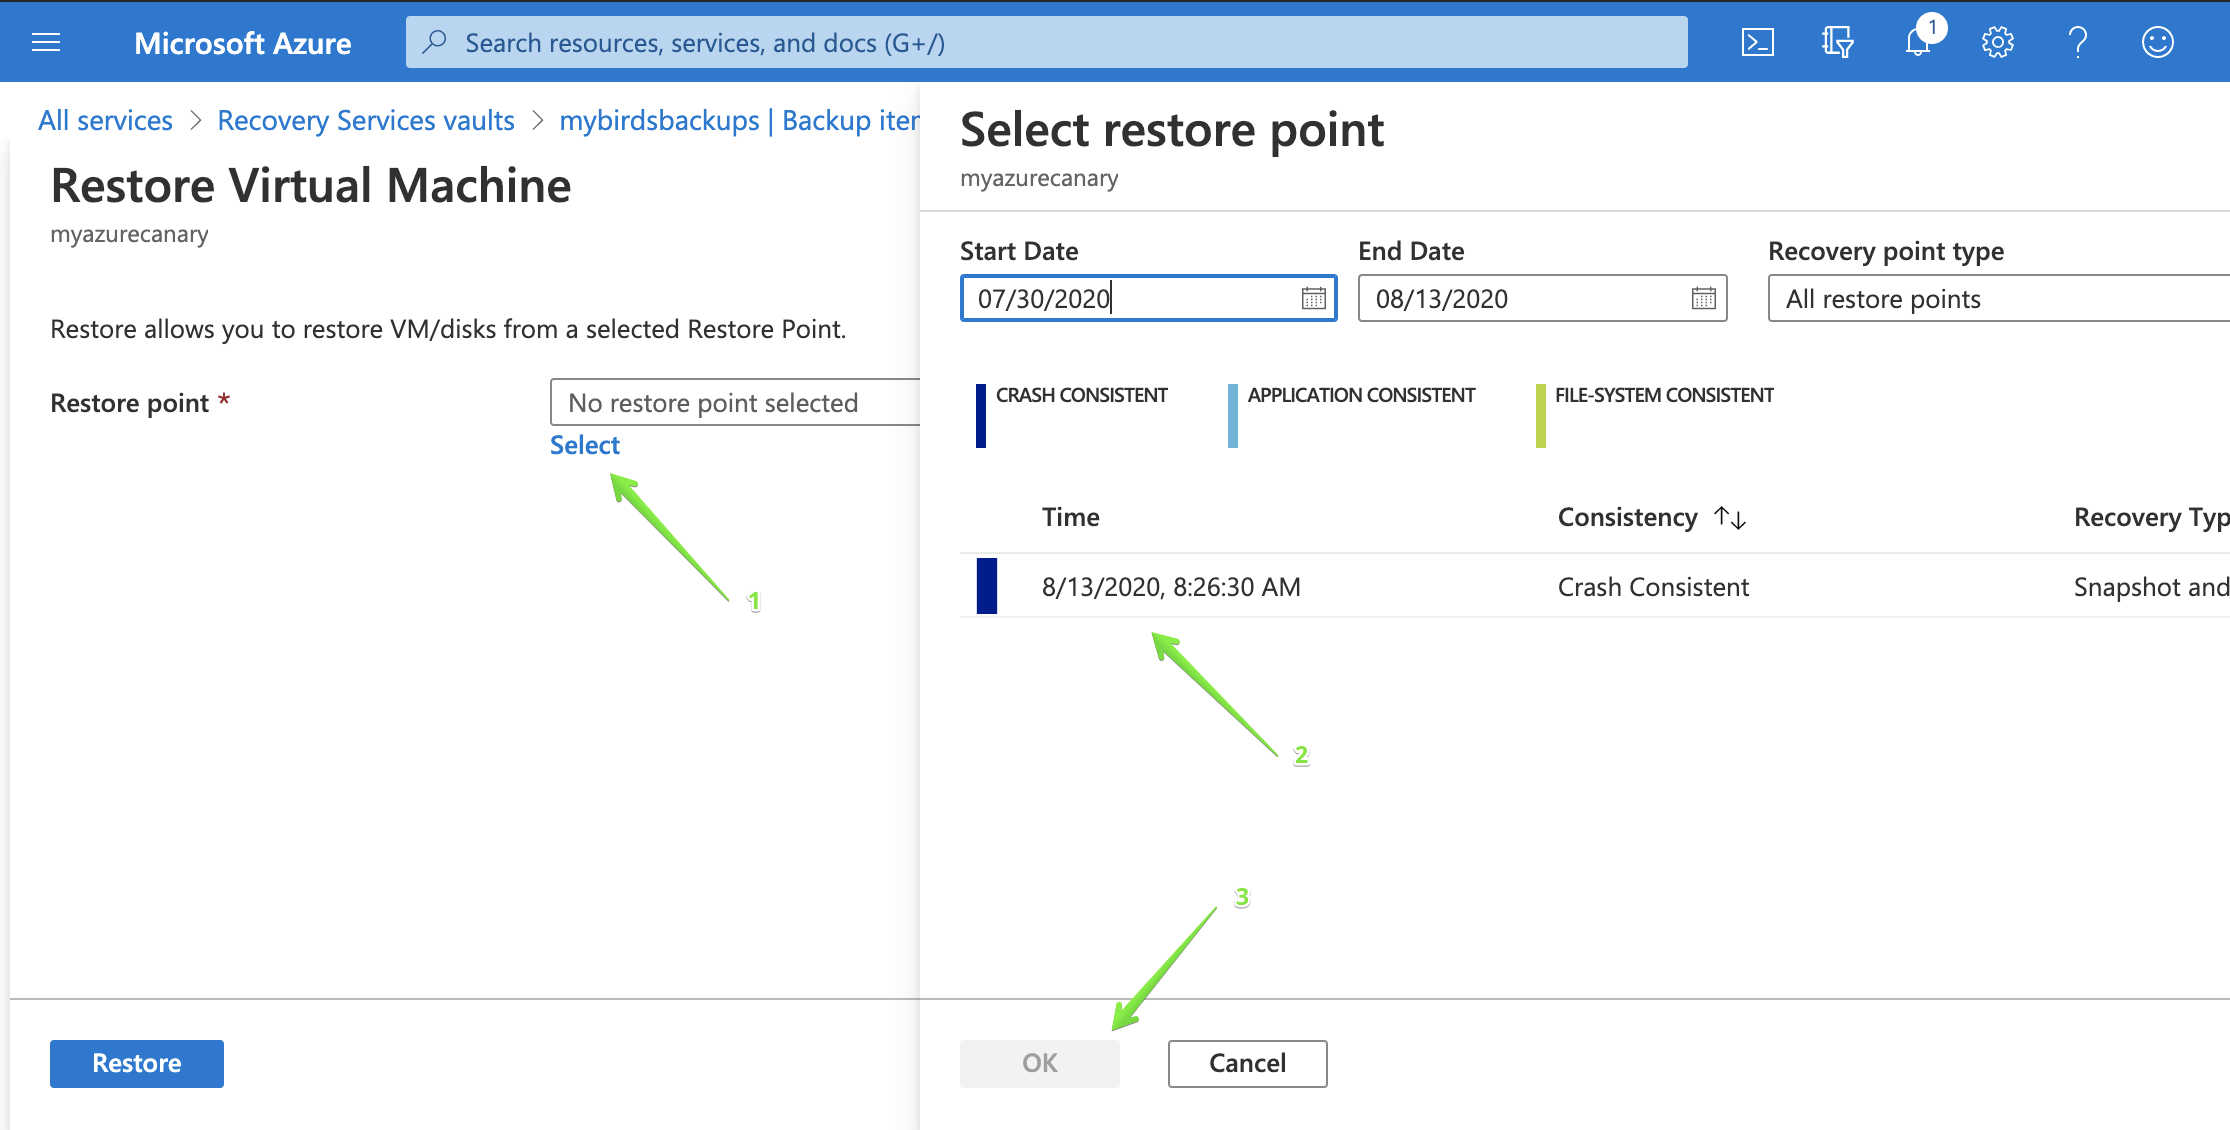Click the light blue Application Consistent legend swatch

[x=1233, y=416]
